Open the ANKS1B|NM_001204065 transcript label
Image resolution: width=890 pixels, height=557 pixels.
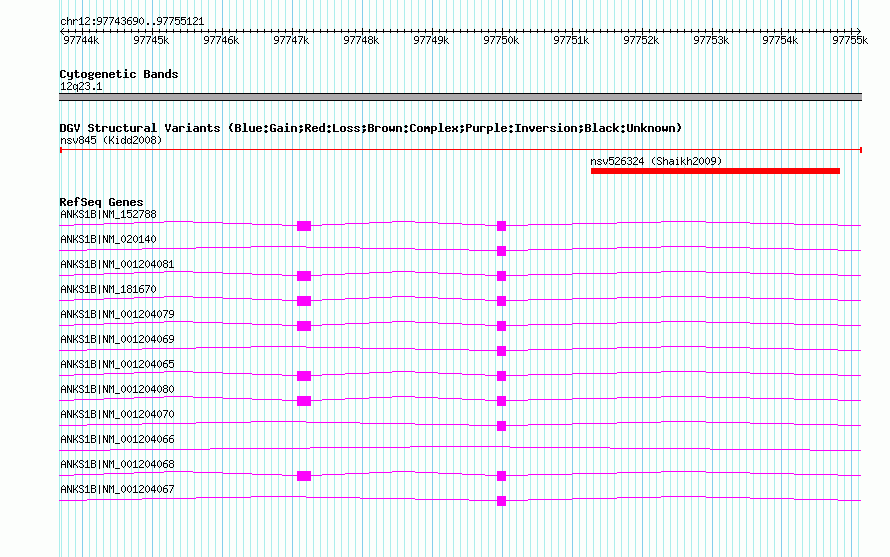pyautogui.click(x=117, y=365)
